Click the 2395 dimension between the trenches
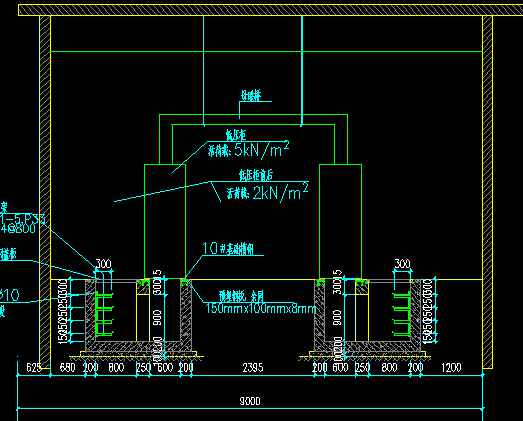This screenshot has width=523, height=421. pos(253,368)
